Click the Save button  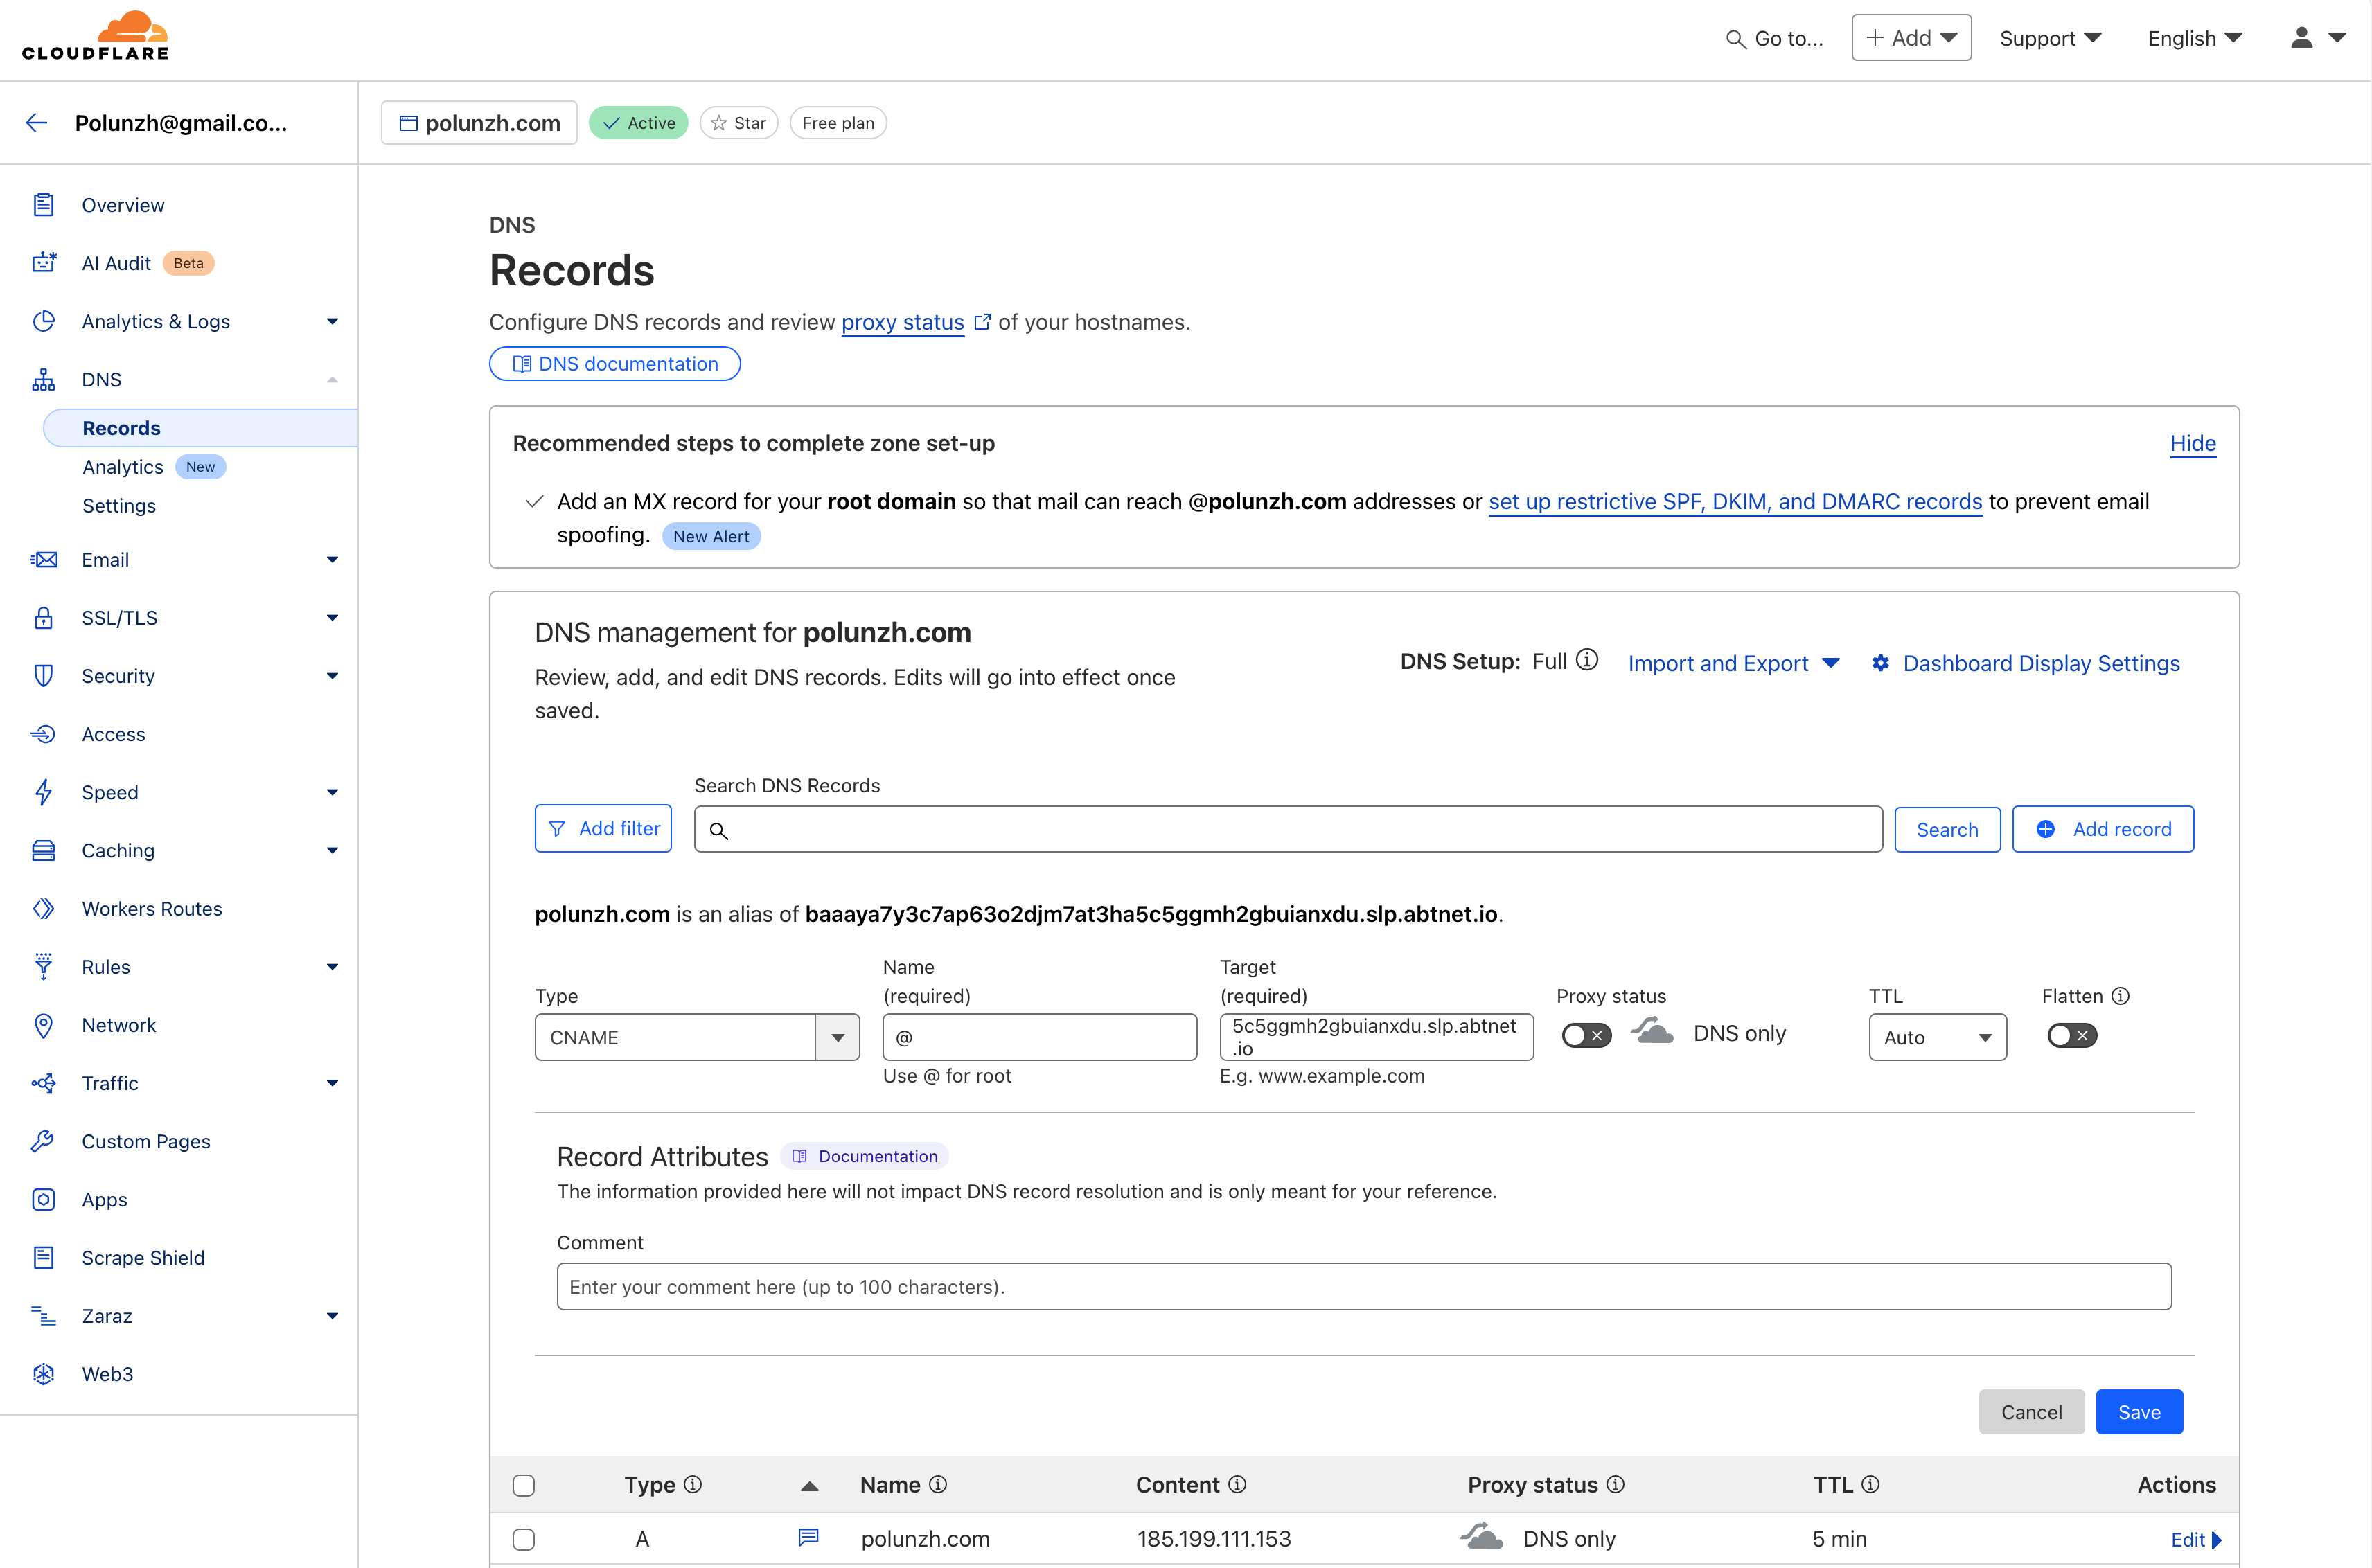click(x=2139, y=1412)
